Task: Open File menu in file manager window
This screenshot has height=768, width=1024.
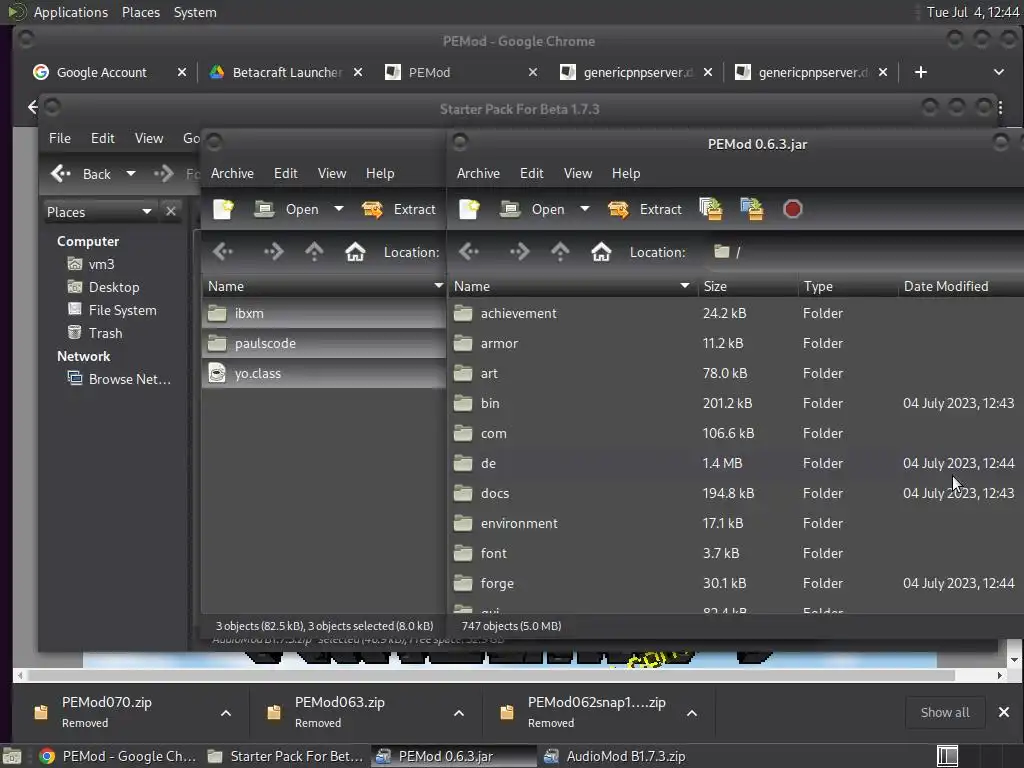Action: click(x=59, y=138)
